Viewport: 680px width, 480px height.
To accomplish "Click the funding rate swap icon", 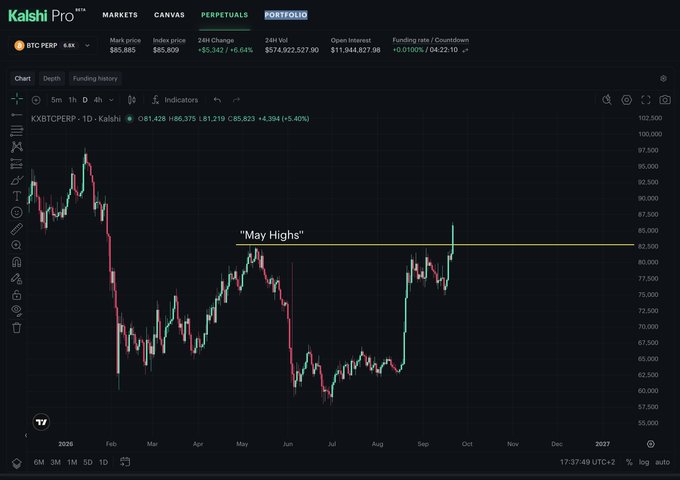I will (x=465, y=50).
